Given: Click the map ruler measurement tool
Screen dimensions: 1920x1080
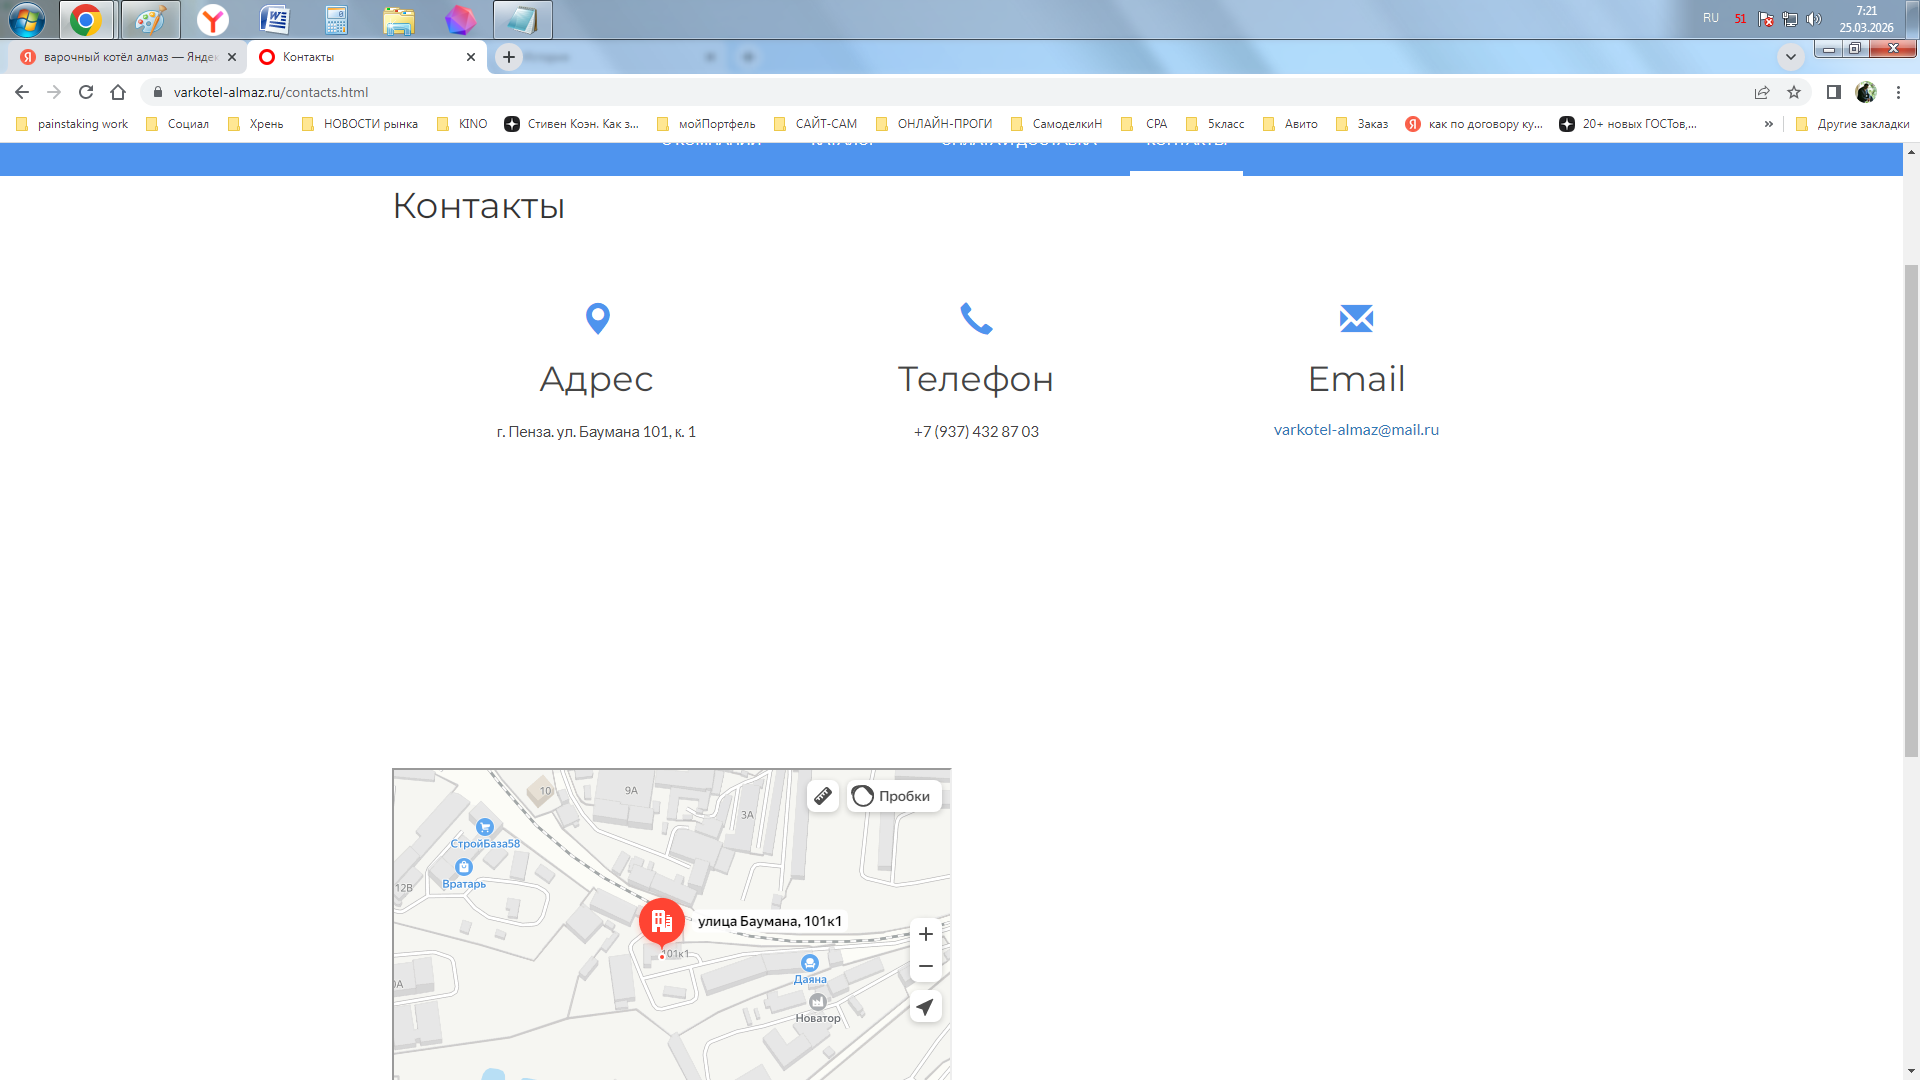Looking at the screenshot, I should point(822,796).
